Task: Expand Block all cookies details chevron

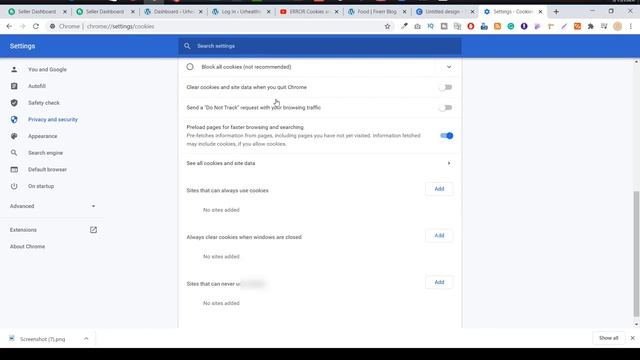Action: click(449, 67)
